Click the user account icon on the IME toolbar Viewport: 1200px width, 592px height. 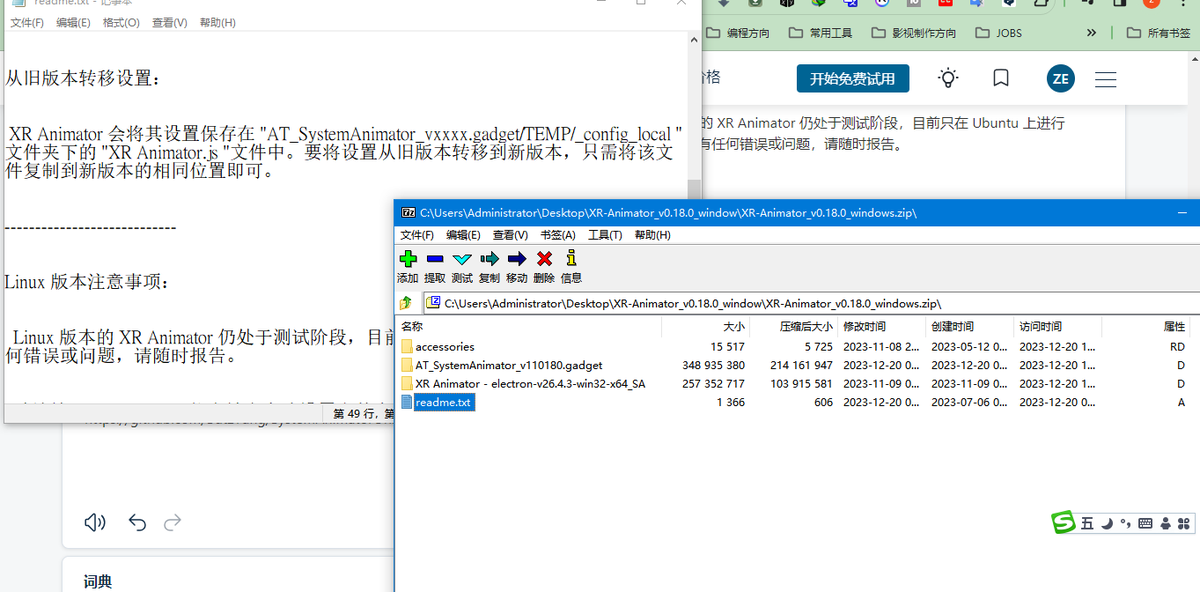[x=1165, y=523]
